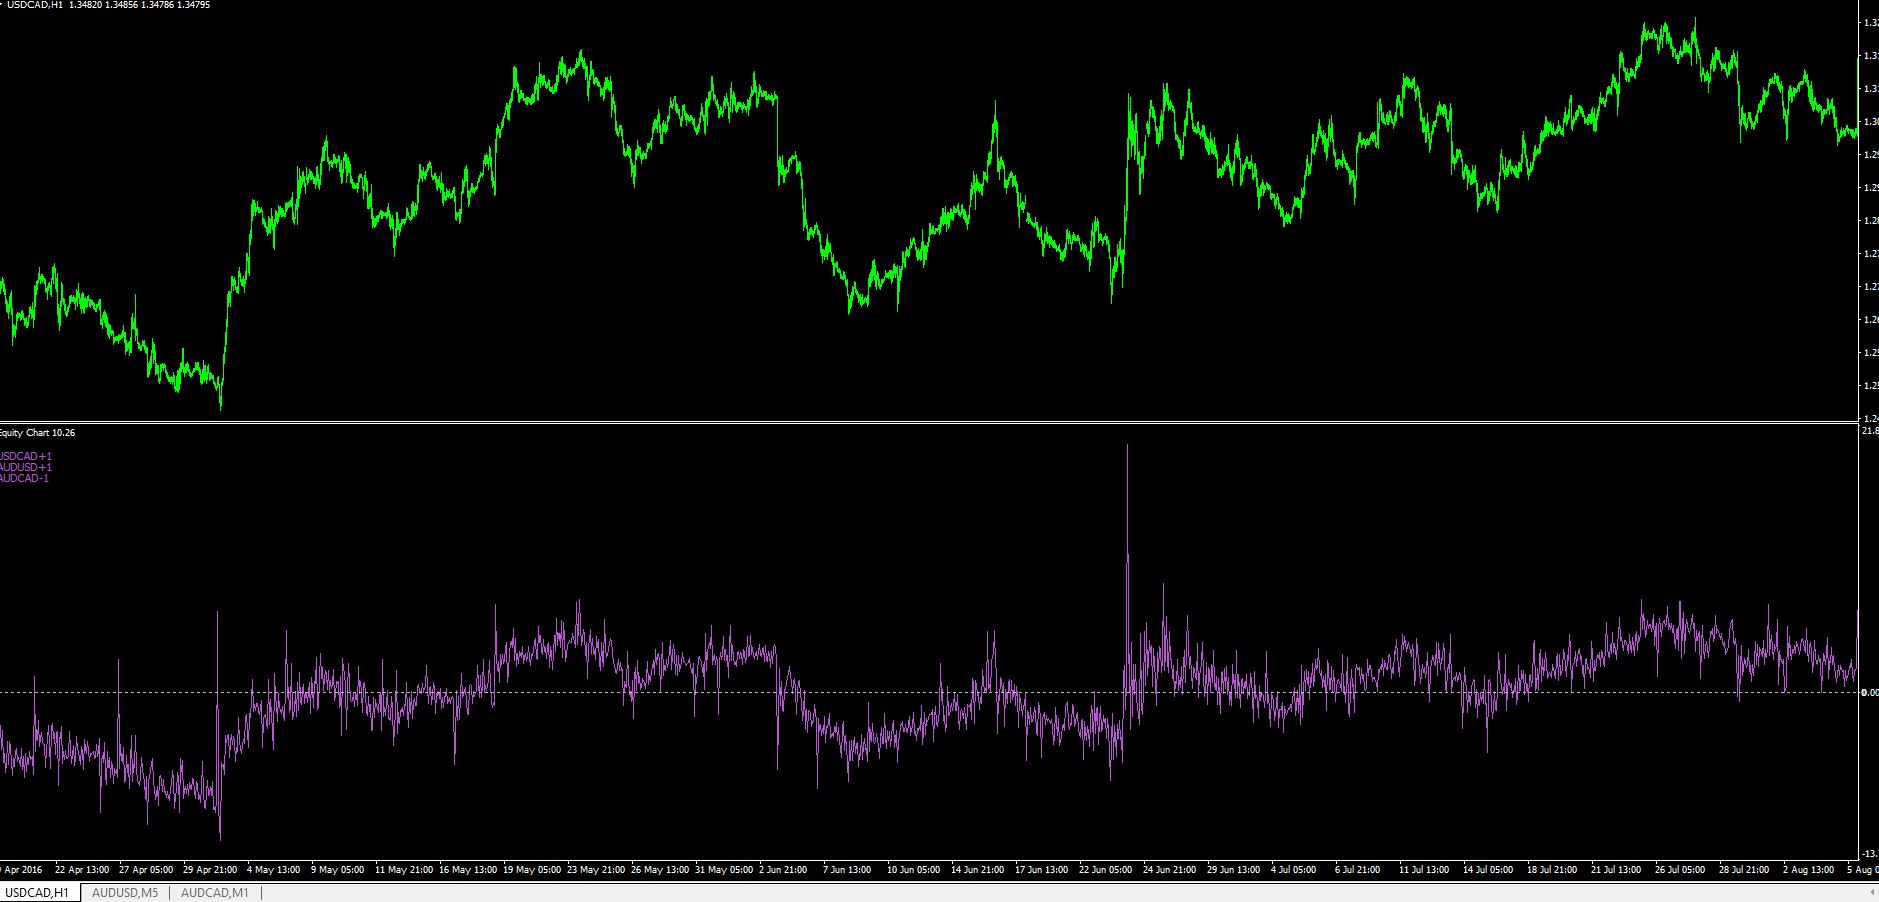Click the 31 May 05:00 time label
1879x902 pixels.
coord(724,869)
